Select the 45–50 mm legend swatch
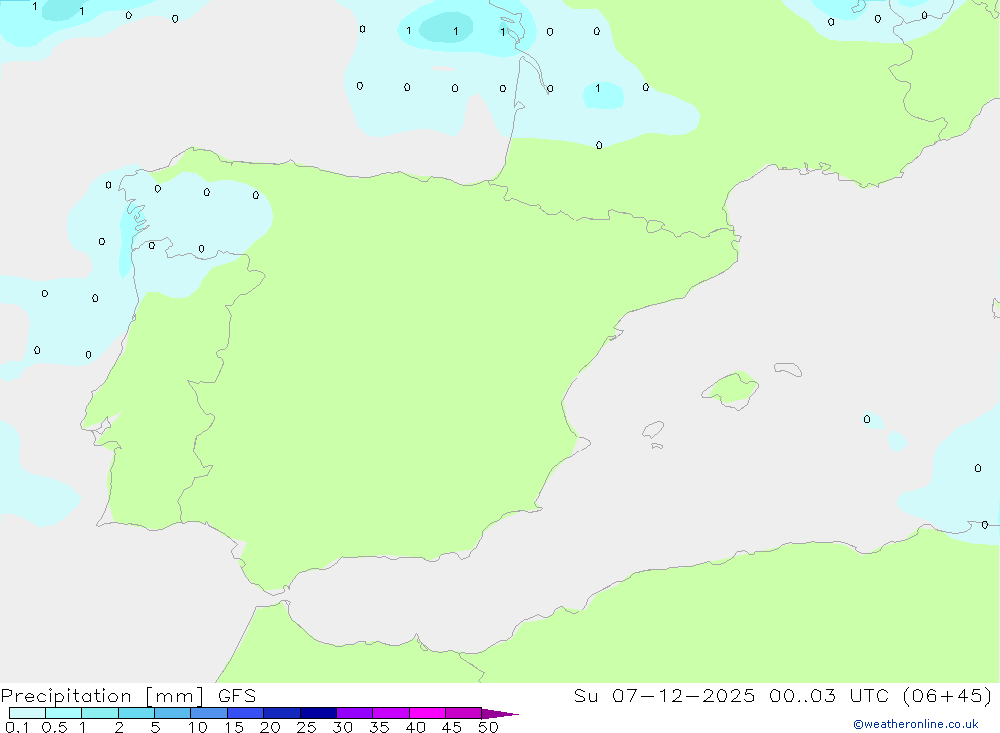Screen dimensions: 1000x733 464,713
